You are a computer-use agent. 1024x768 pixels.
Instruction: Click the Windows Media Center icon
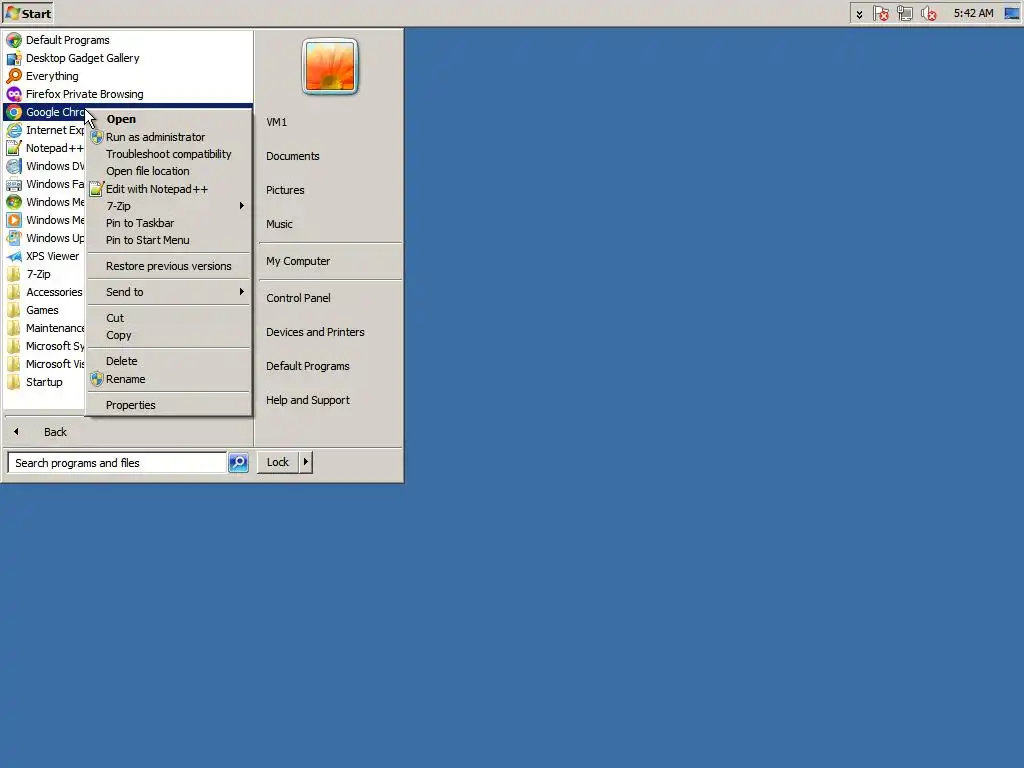[14, 202]
